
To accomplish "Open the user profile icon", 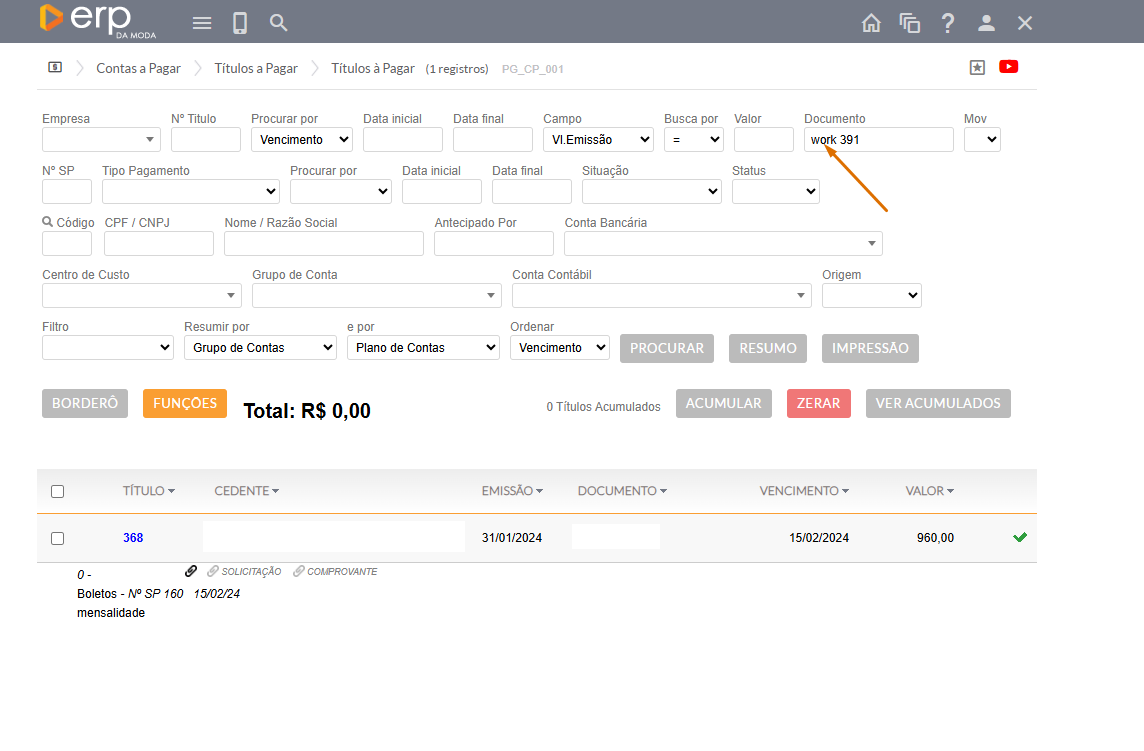I will click(x=986, y=23).
